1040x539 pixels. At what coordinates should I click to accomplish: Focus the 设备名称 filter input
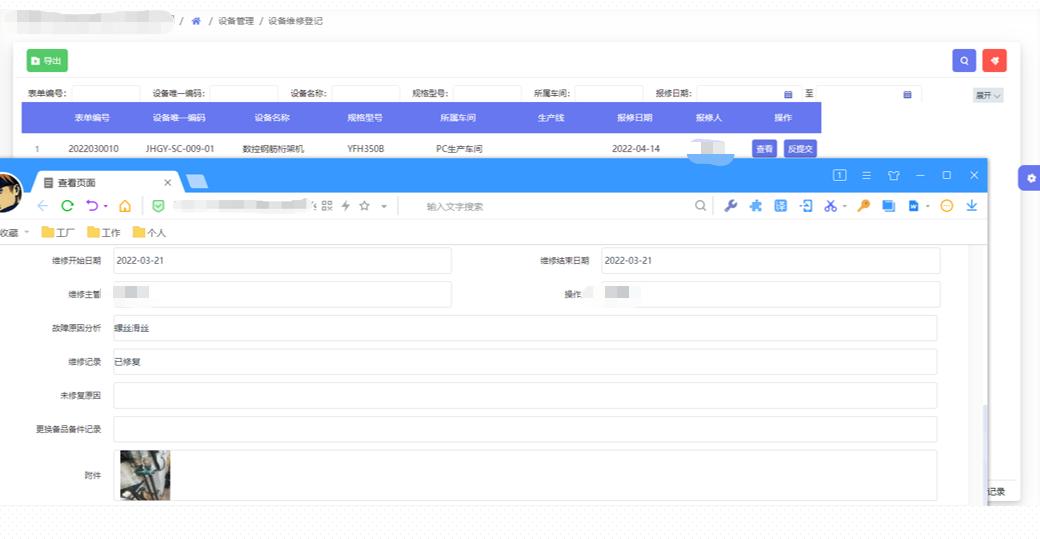(365, 93)
